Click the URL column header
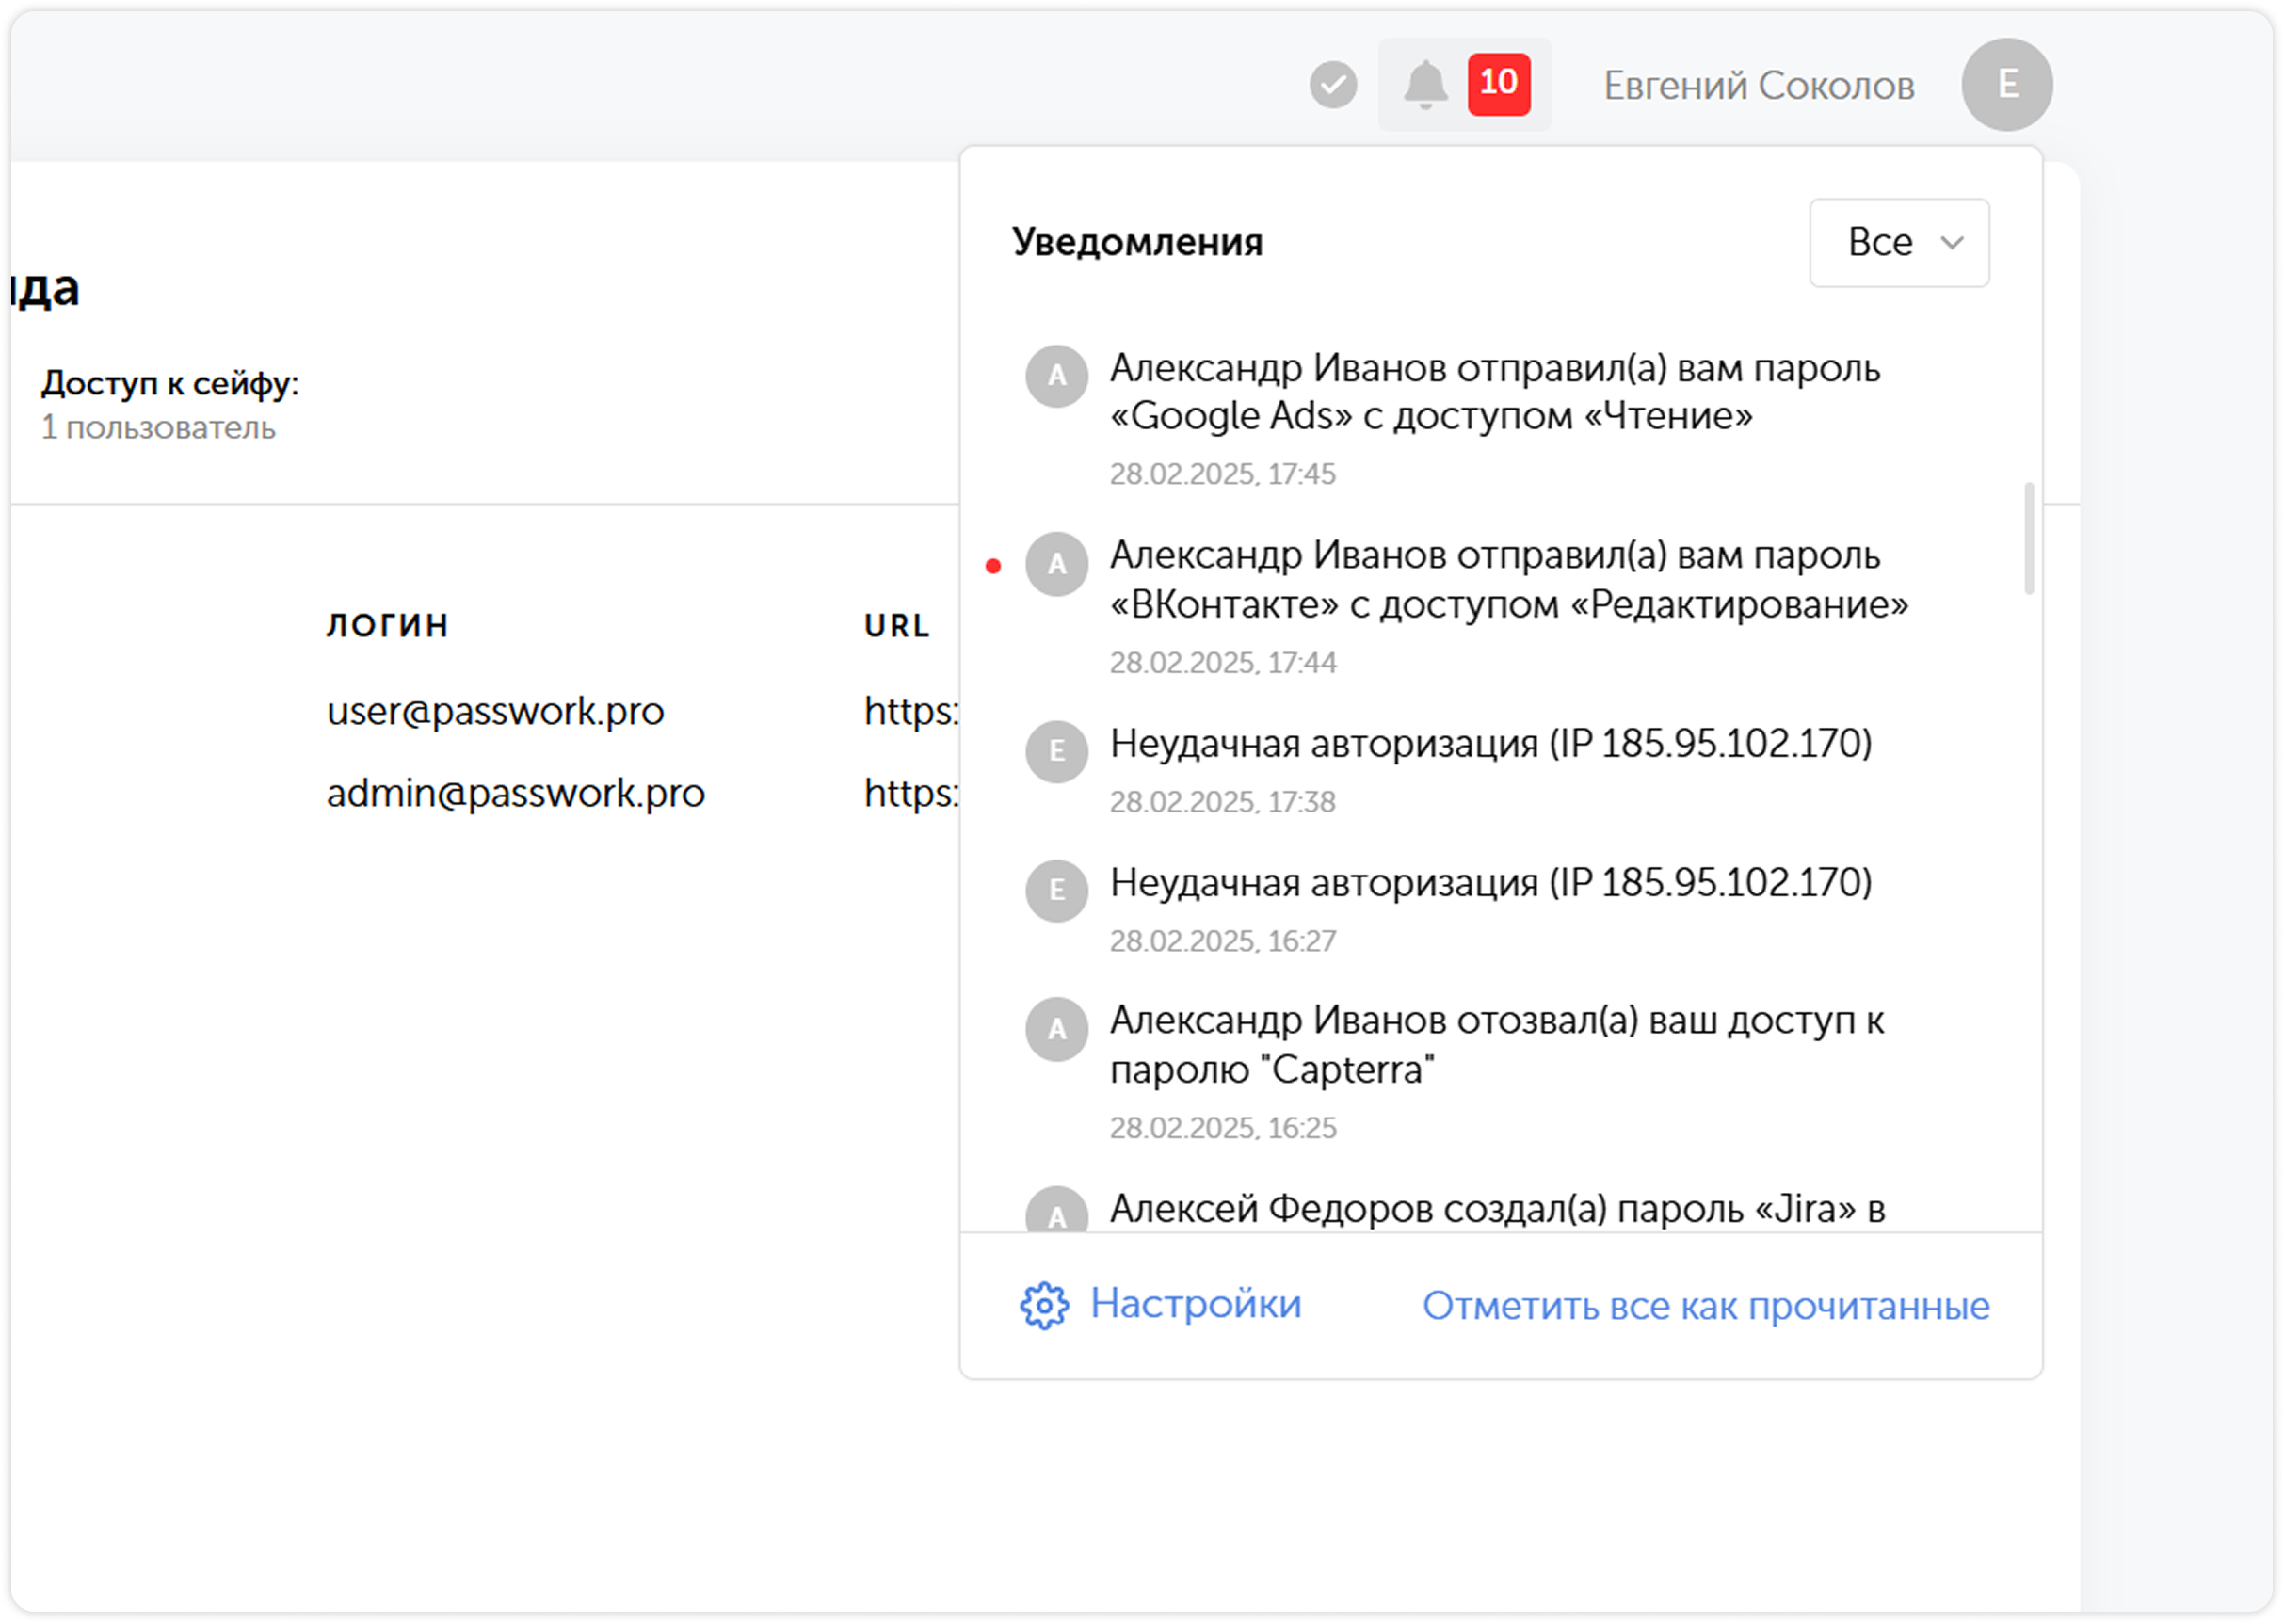 pos(897,626)
